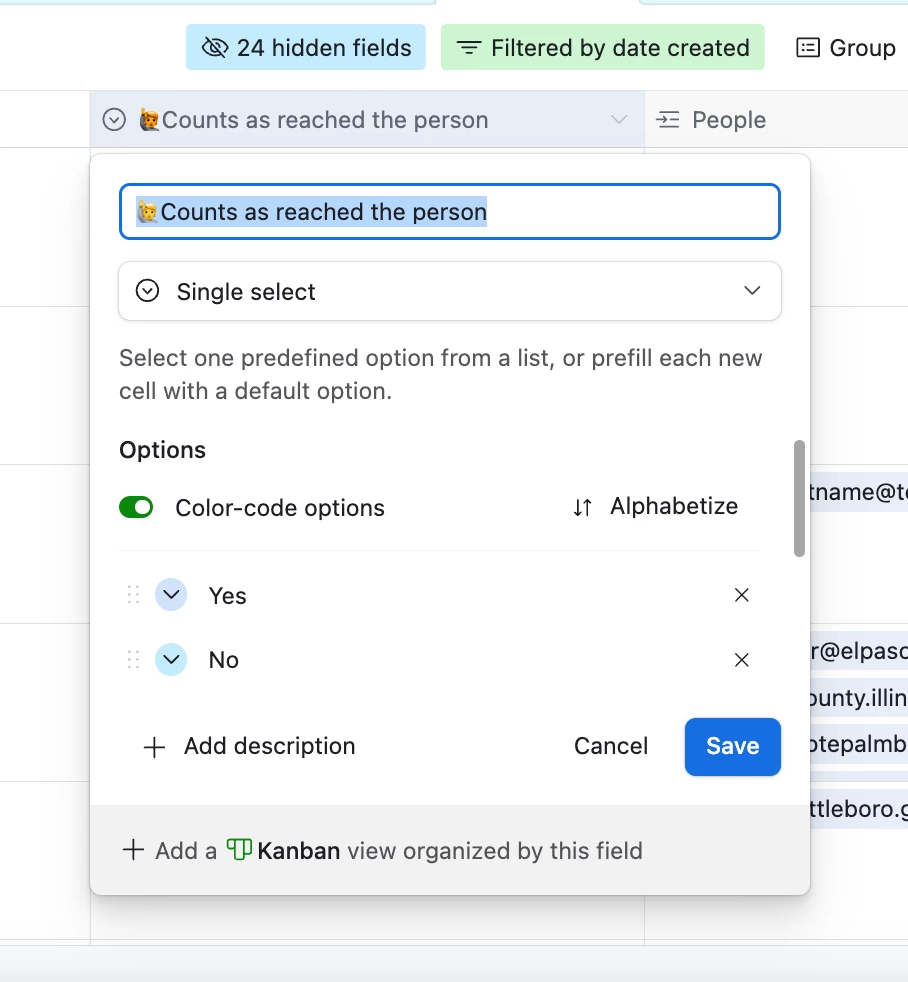Click Cancel to discard field changes
The image size is (908, 982).
611,746
